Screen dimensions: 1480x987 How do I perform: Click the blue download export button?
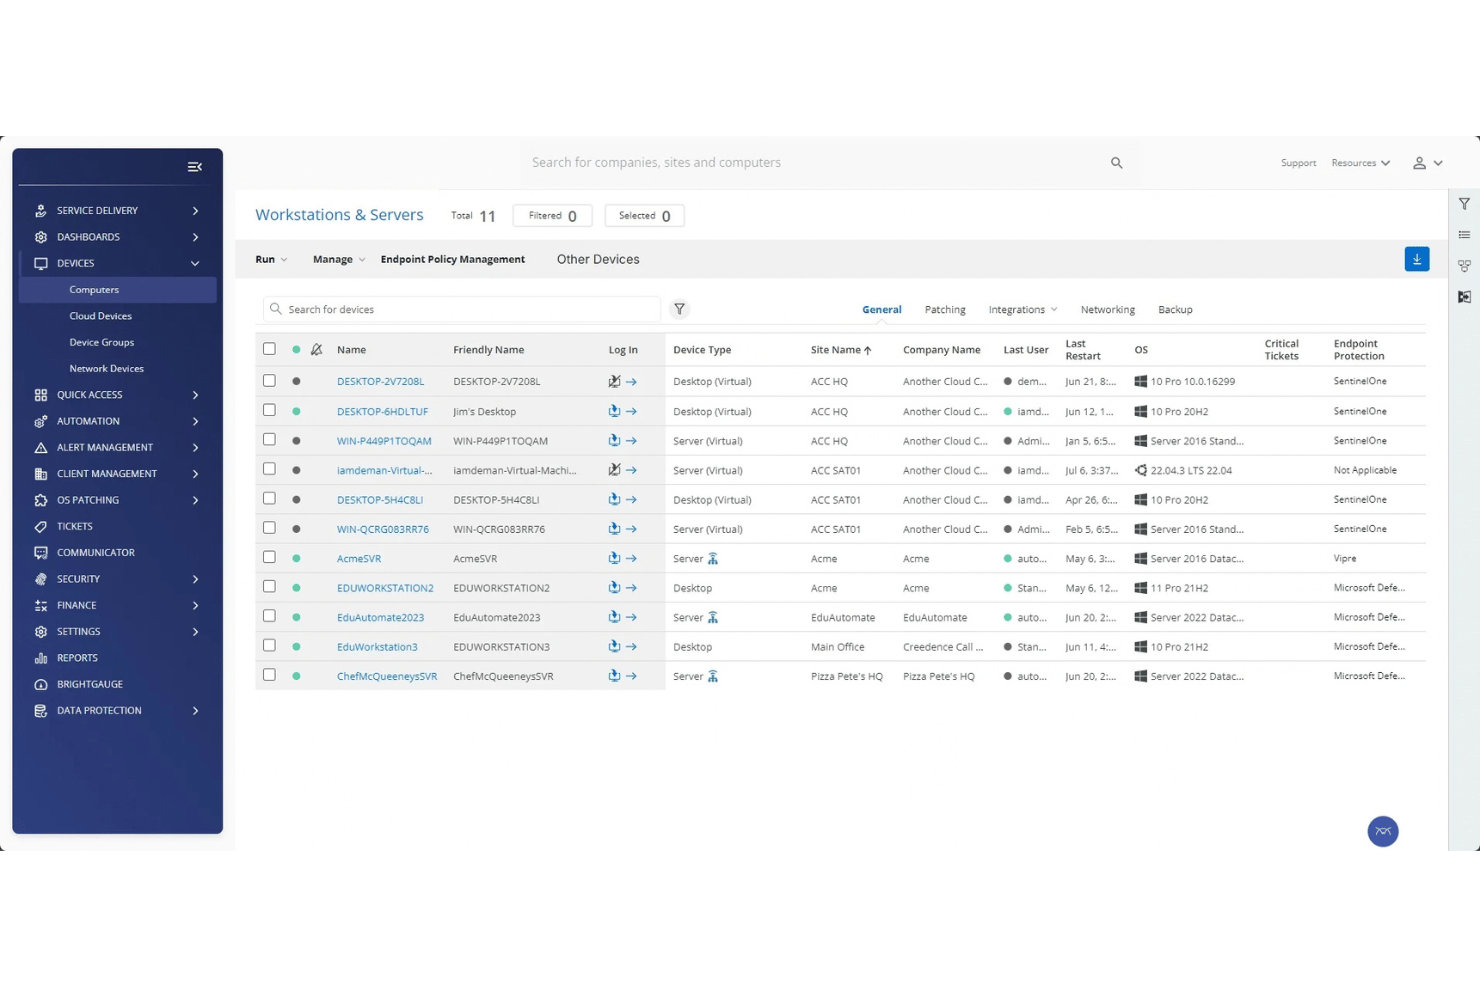click(1417, 259)
